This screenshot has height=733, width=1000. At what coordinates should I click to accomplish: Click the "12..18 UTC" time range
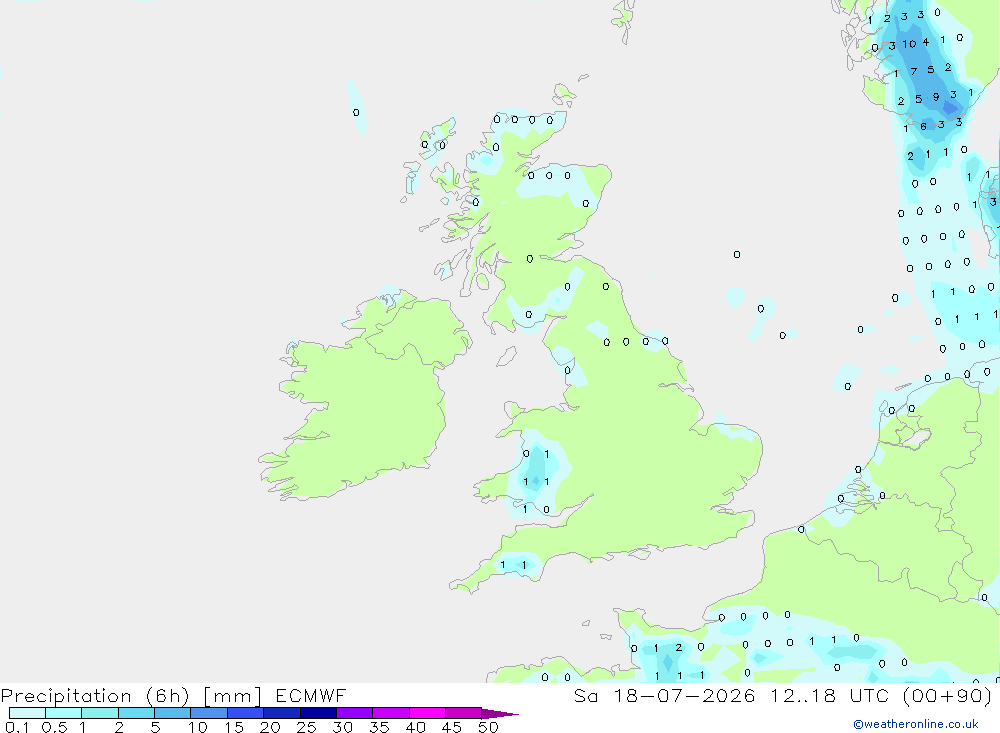pyautogui.click(x=829, y=696)
